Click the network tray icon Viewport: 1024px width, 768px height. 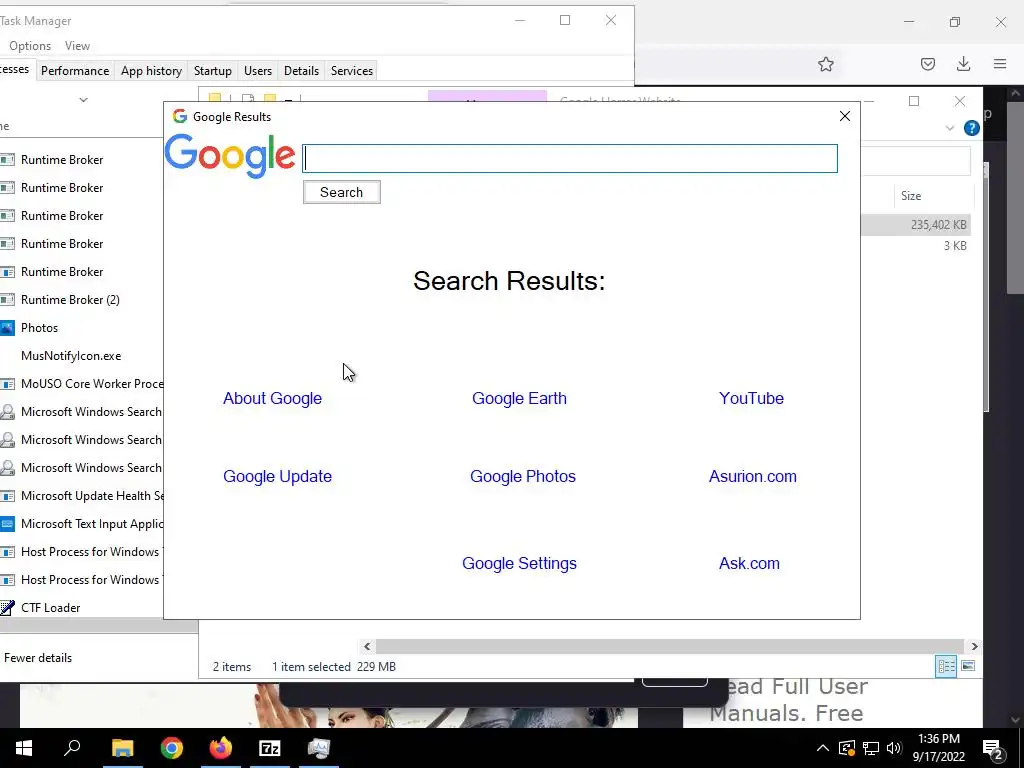pos(871,748)
